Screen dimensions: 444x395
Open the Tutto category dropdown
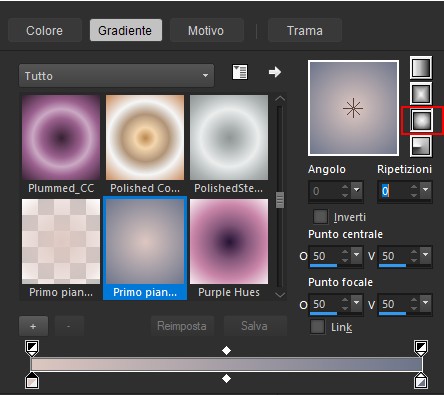coord(116,76)
